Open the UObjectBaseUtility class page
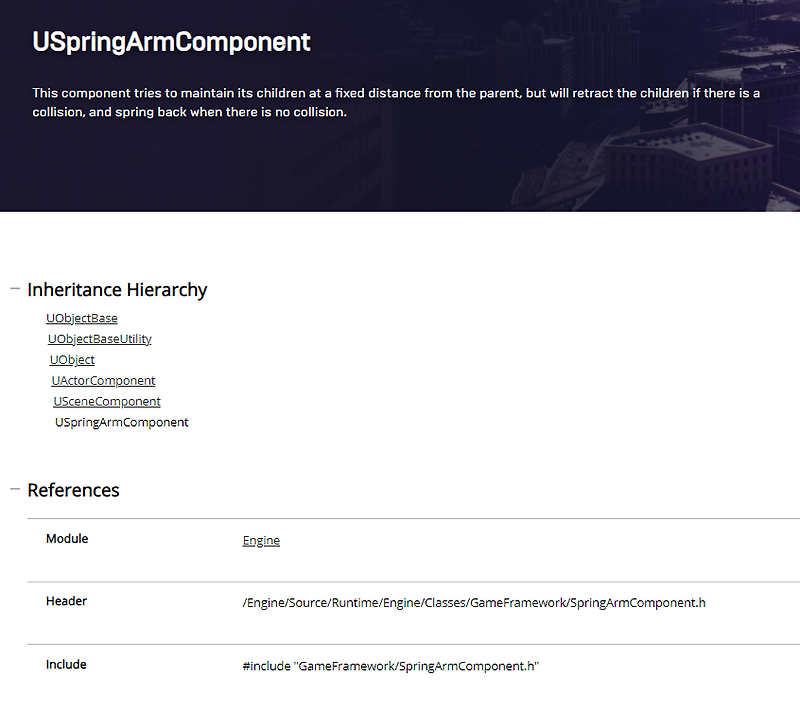The image size is (800, 711). [x=99, y=338]
